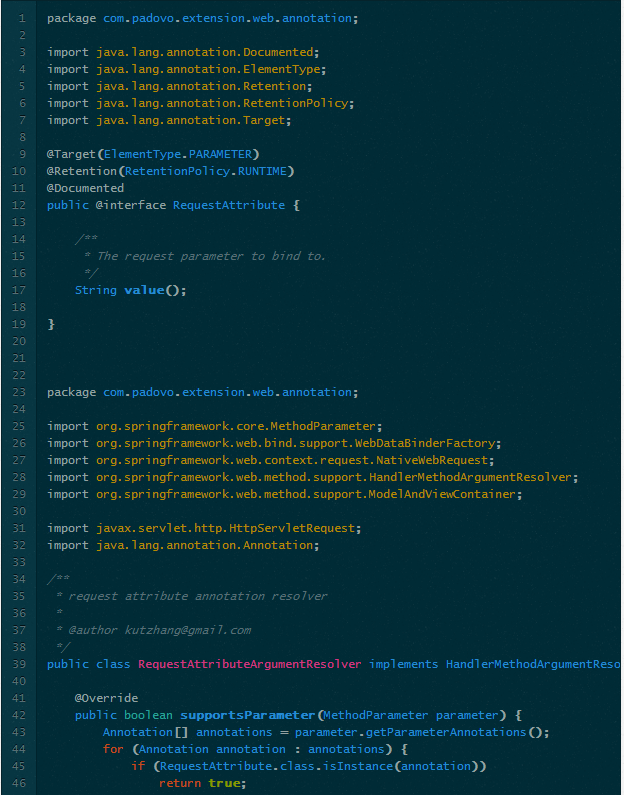Click @Target(ElementType.PARAMETER) annotation
The width and height of the screenshot is (624, 795).
tap(153, 154)
